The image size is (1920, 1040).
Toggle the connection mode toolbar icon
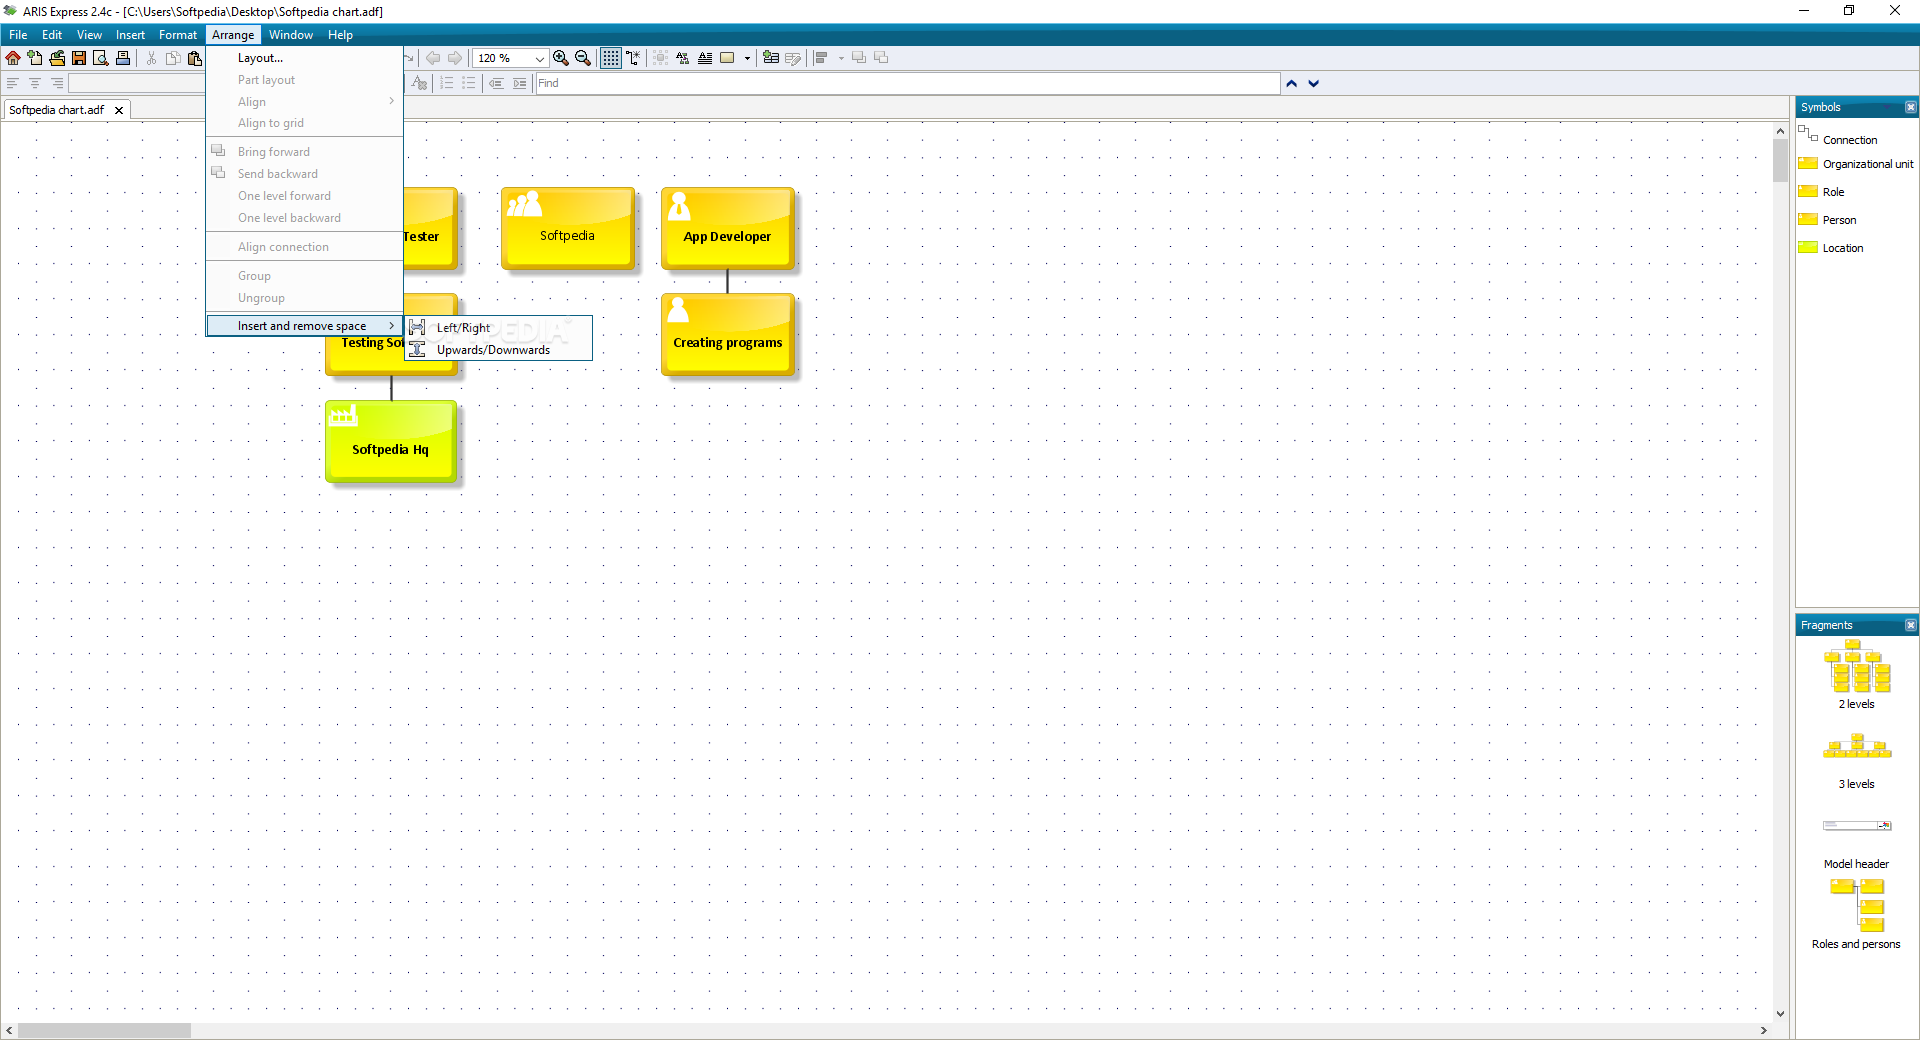633,58
